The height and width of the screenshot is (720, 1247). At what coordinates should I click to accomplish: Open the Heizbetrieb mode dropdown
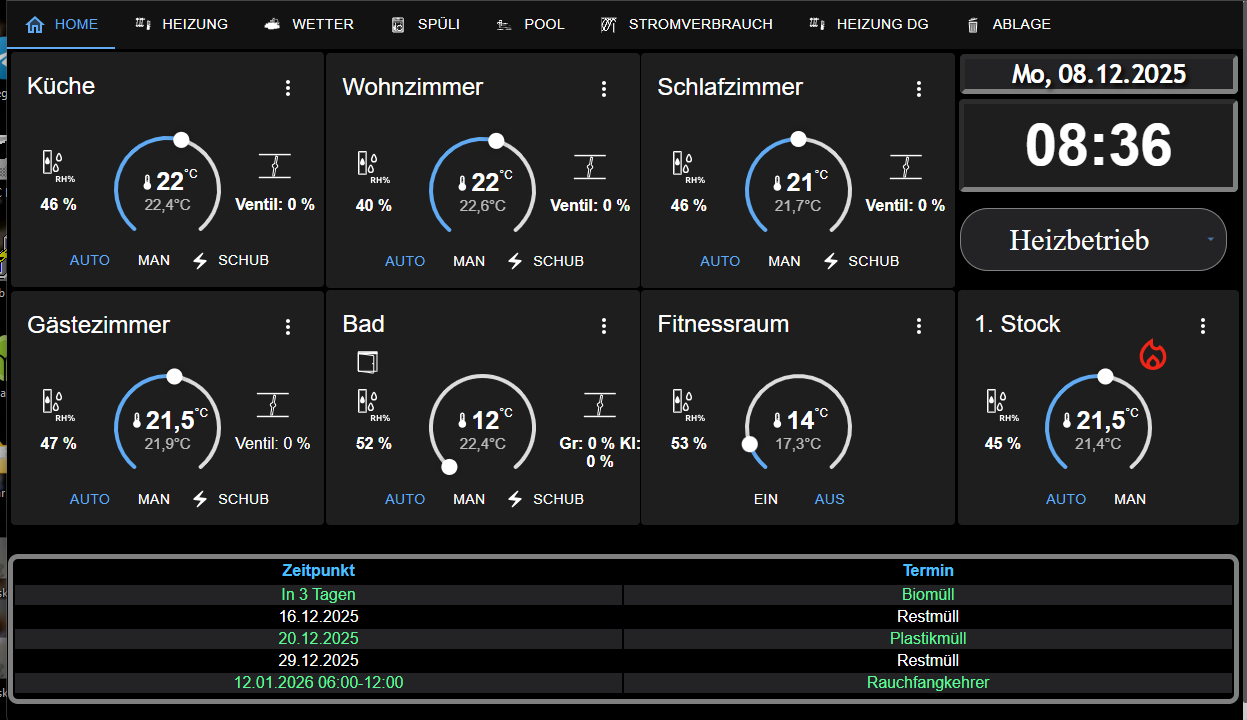(1093, 240)
